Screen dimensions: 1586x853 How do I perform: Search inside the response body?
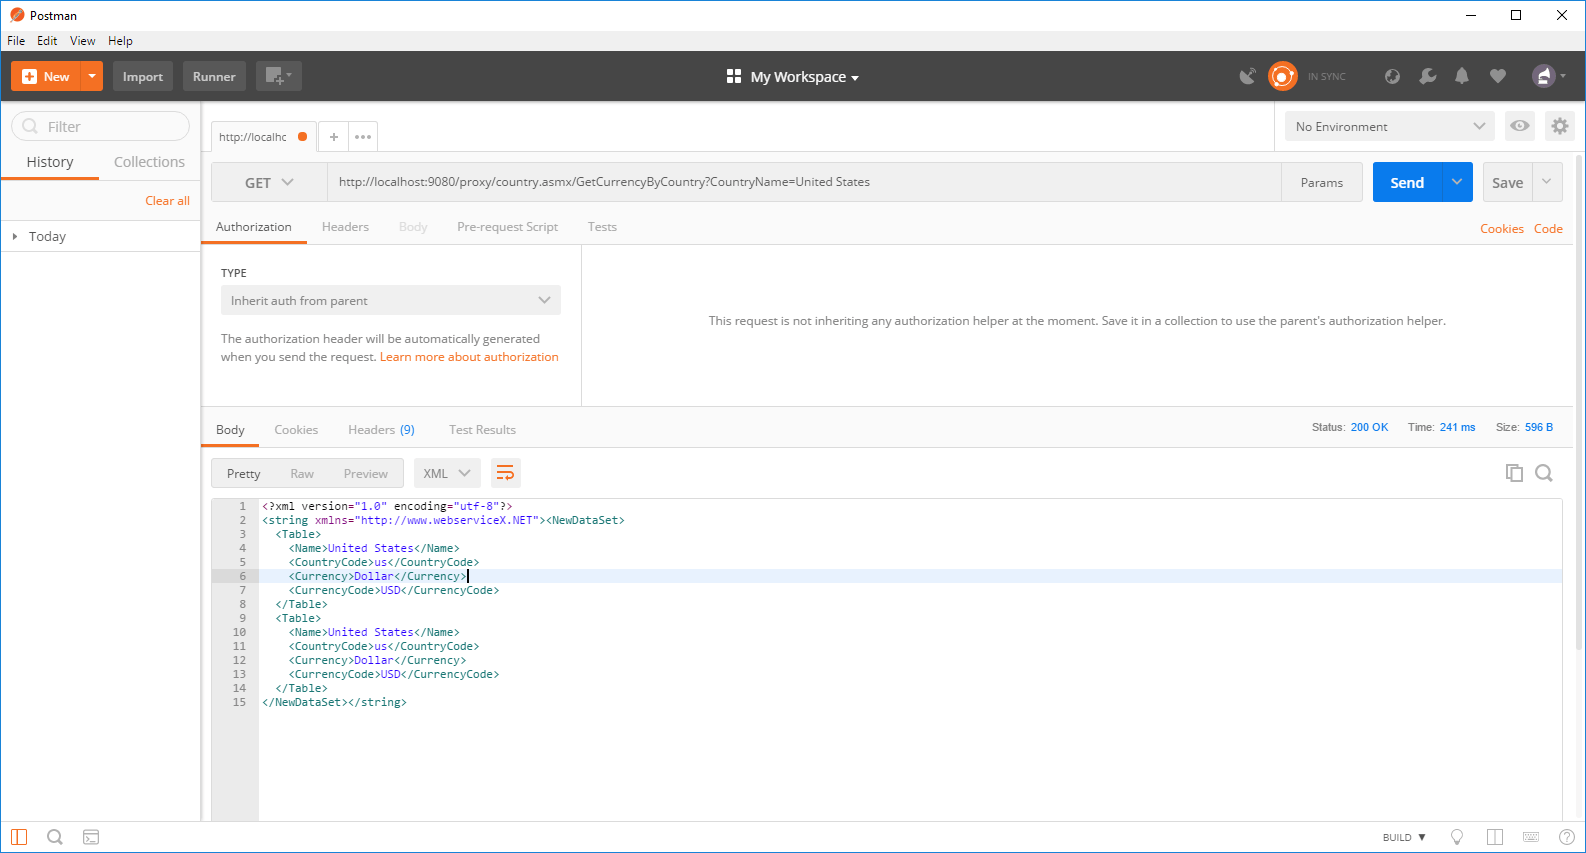(x=1544, y=473)
